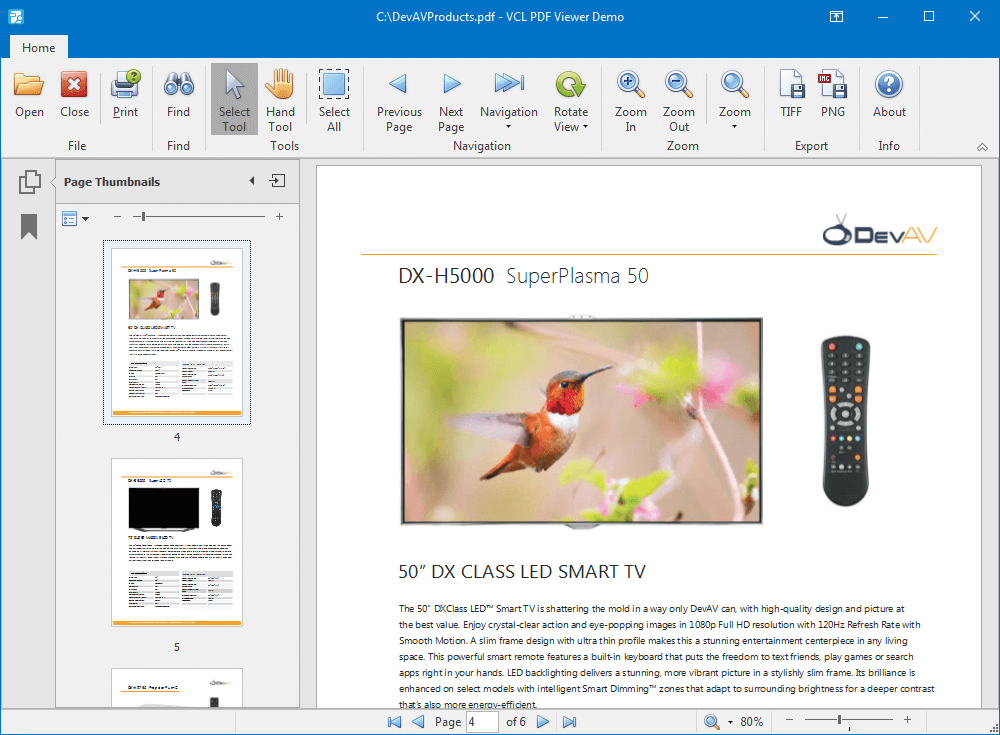Screen dimensions: 1000x735
Task: Close the current document via ribbon
Action: click(75, 96)
